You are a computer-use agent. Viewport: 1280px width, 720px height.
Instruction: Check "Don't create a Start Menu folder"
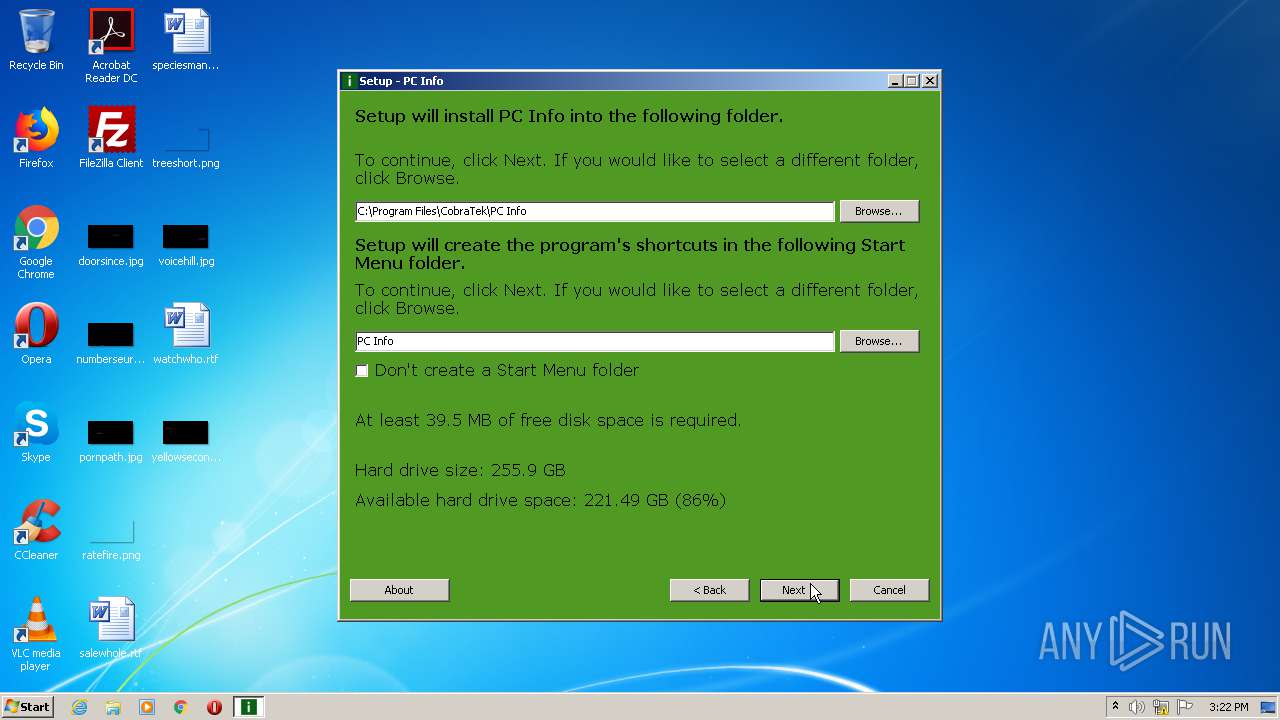362,371
